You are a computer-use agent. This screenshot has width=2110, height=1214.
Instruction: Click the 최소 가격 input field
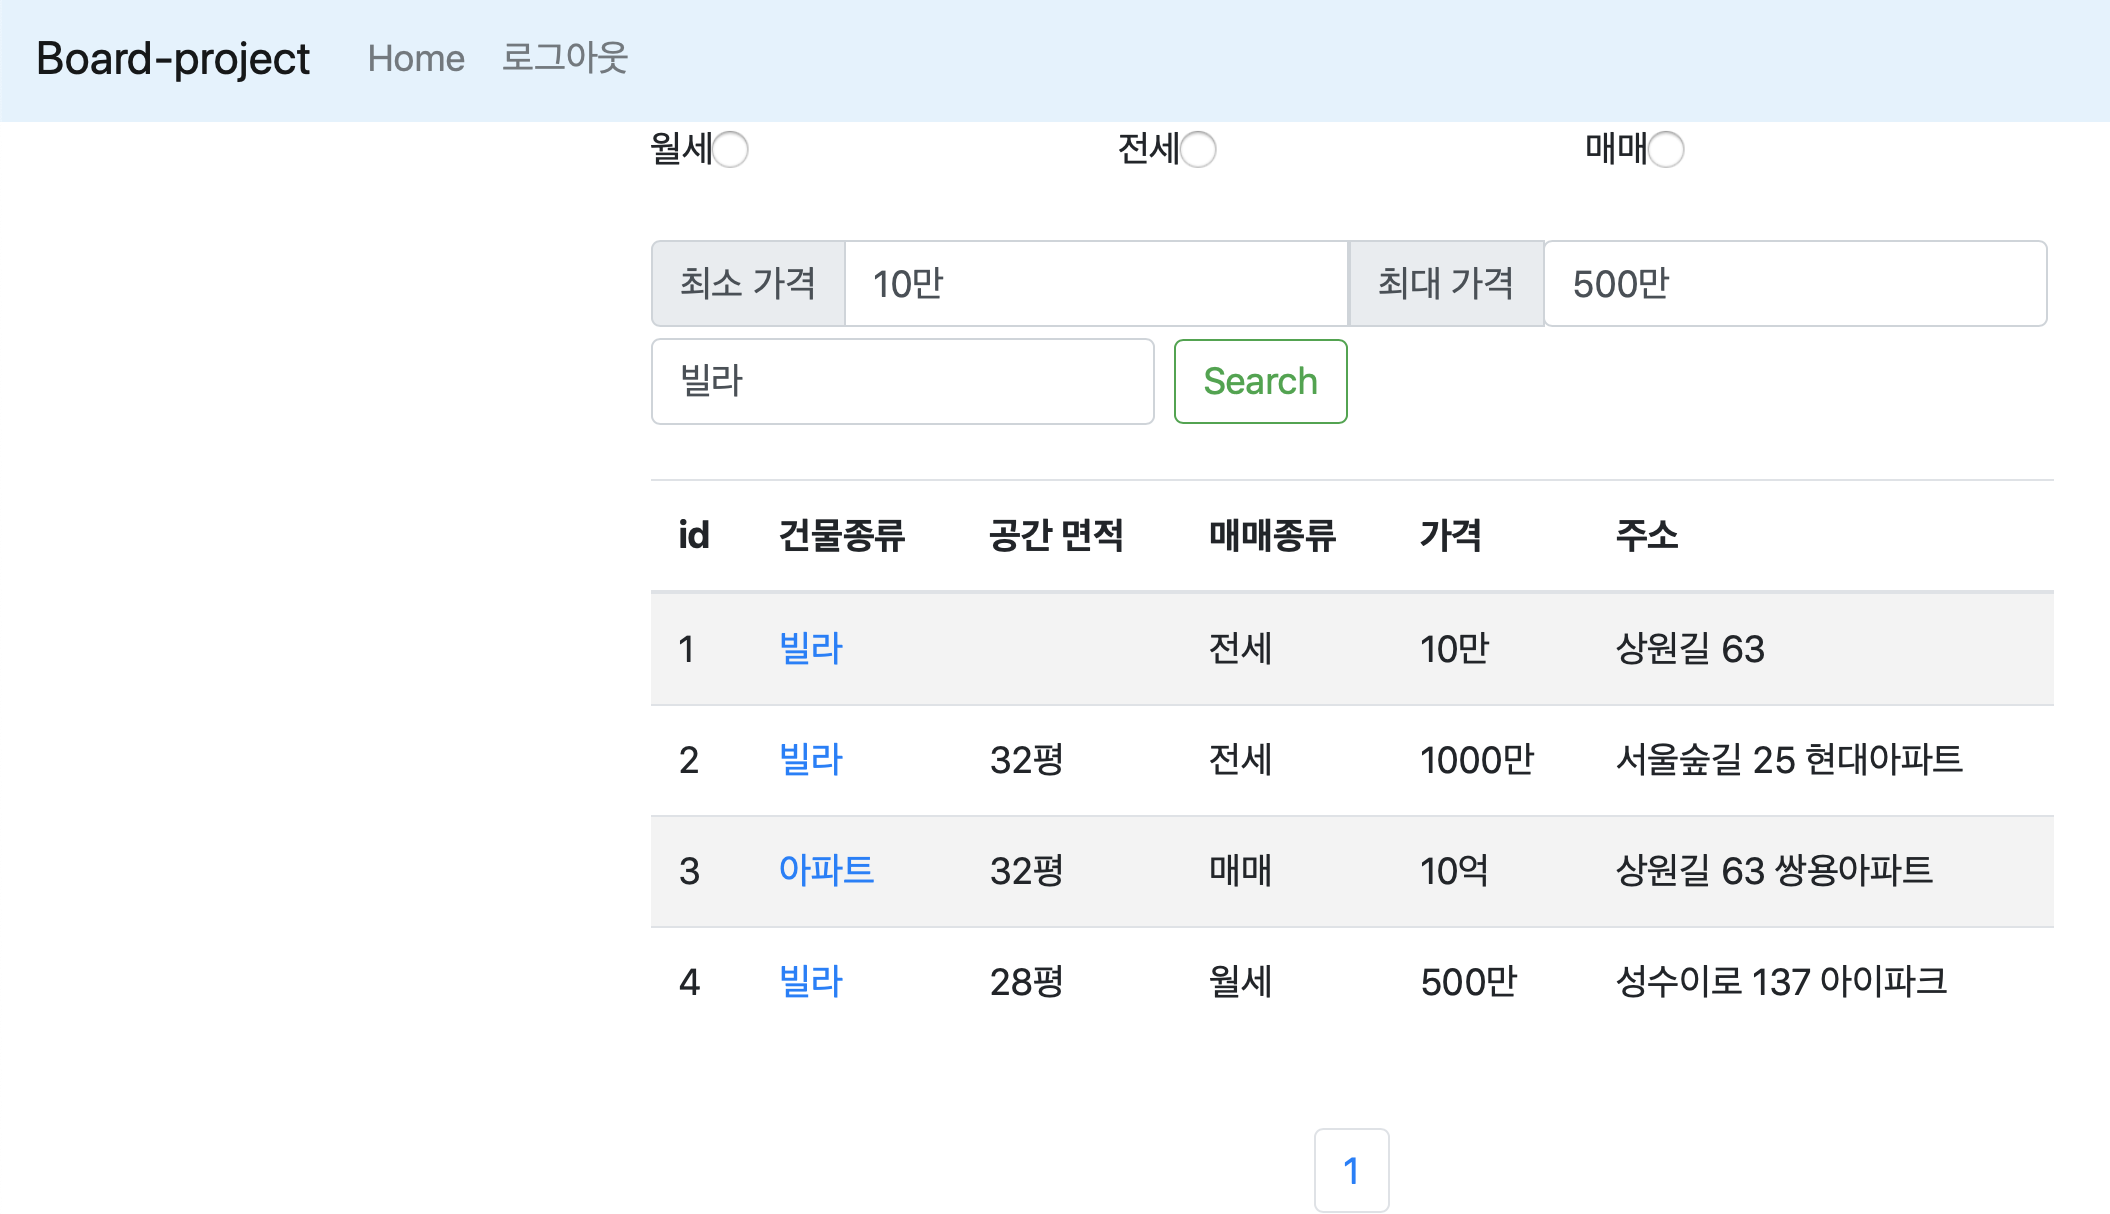1095,284
